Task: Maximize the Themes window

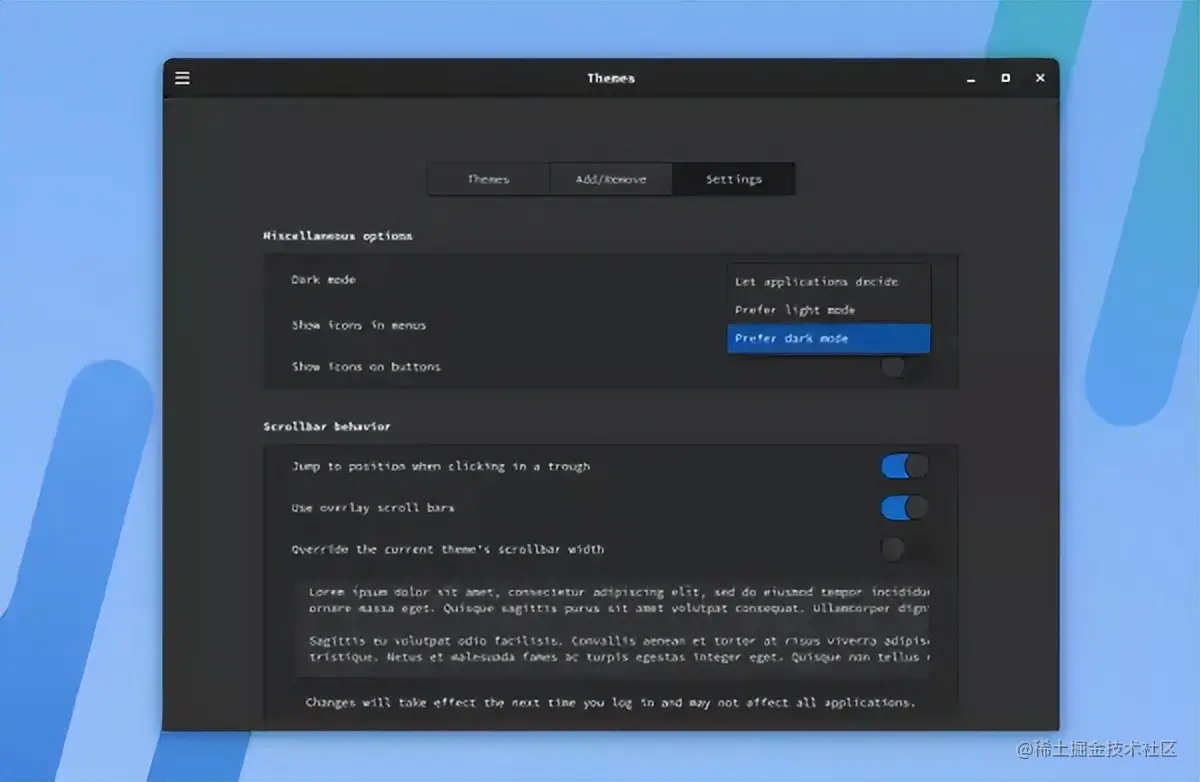Action: click(x=1005, y=78)
